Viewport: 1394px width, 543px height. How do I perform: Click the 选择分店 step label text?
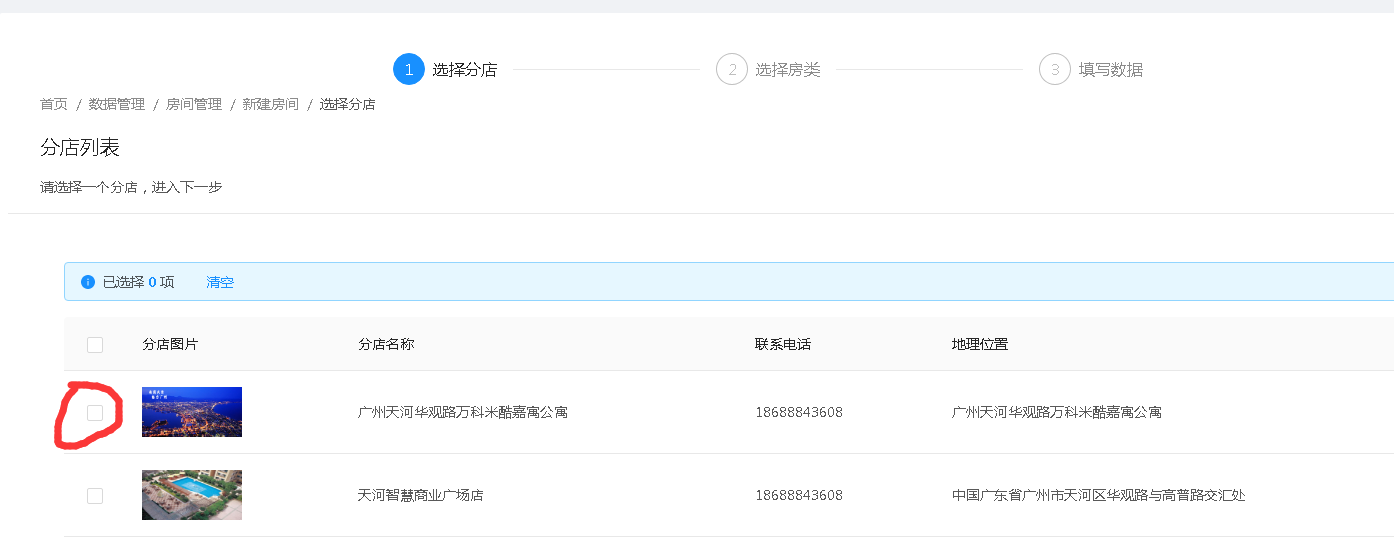click(465, 70)
